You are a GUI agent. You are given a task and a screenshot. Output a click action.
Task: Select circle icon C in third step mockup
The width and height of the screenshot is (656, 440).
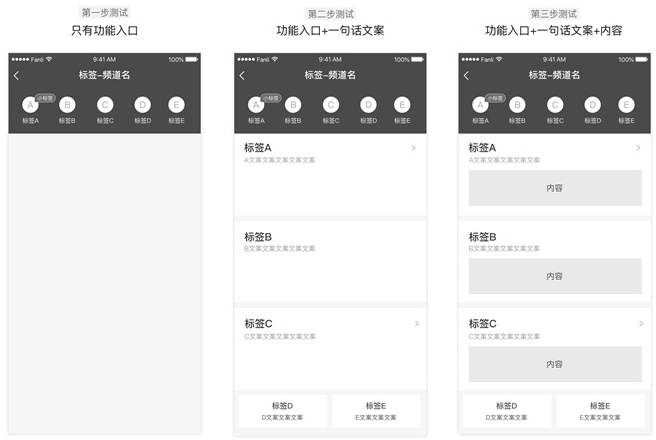click(x=553, y=105)
